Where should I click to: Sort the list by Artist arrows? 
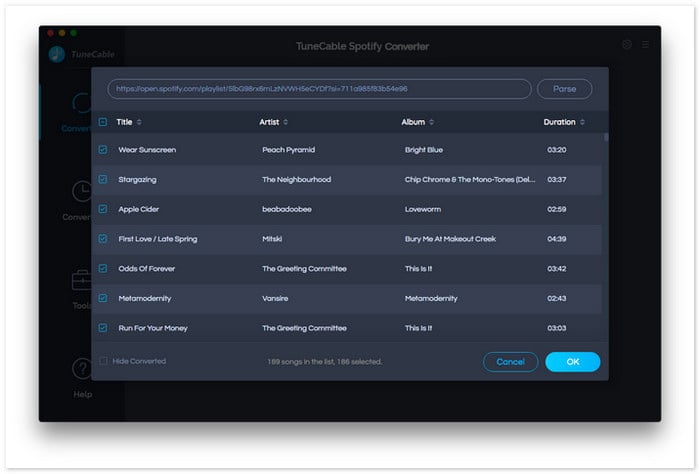(286, 122)
